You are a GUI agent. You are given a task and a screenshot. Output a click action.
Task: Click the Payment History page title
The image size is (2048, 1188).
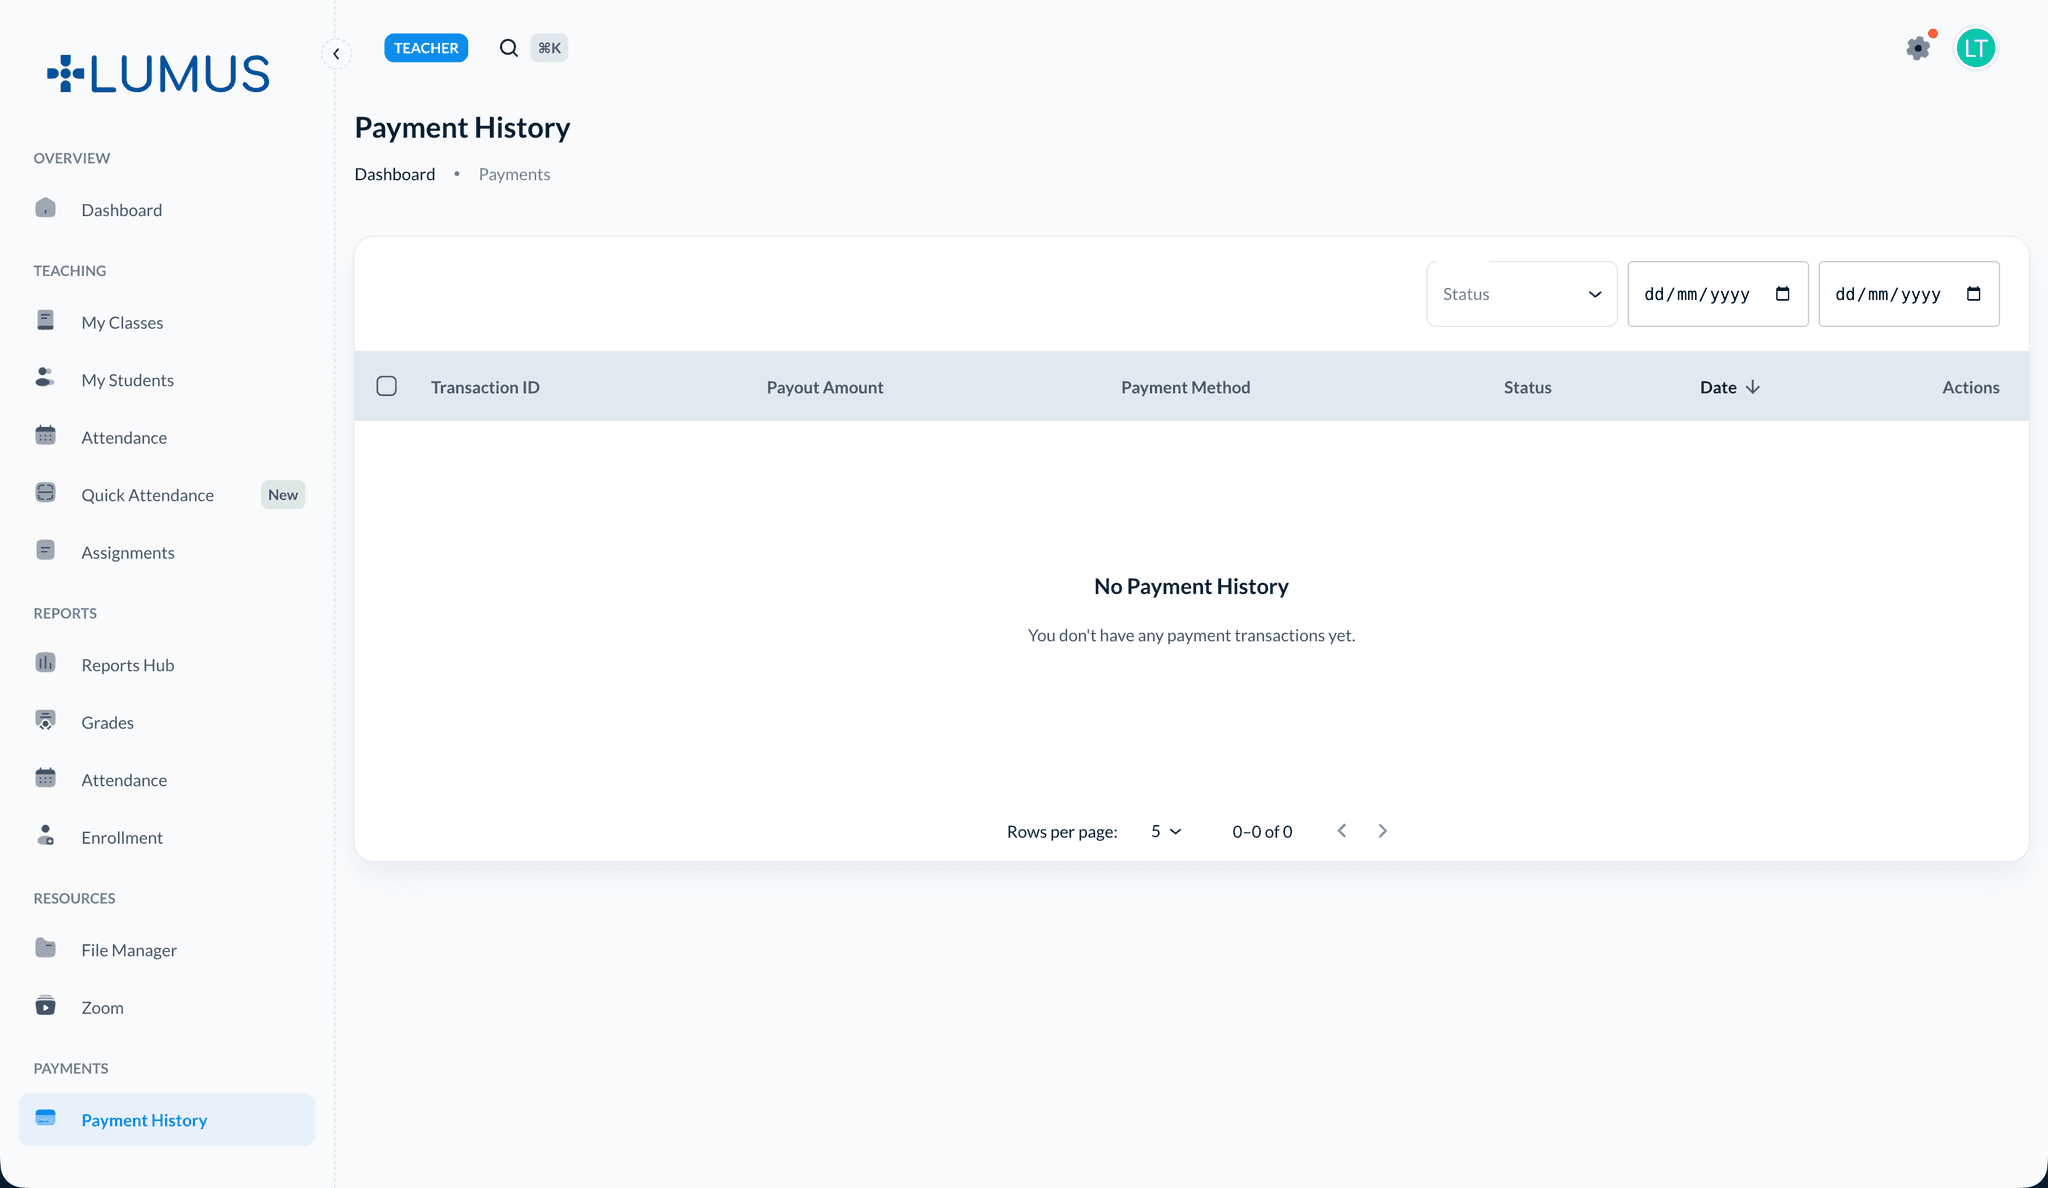click(x=462, y=127)
